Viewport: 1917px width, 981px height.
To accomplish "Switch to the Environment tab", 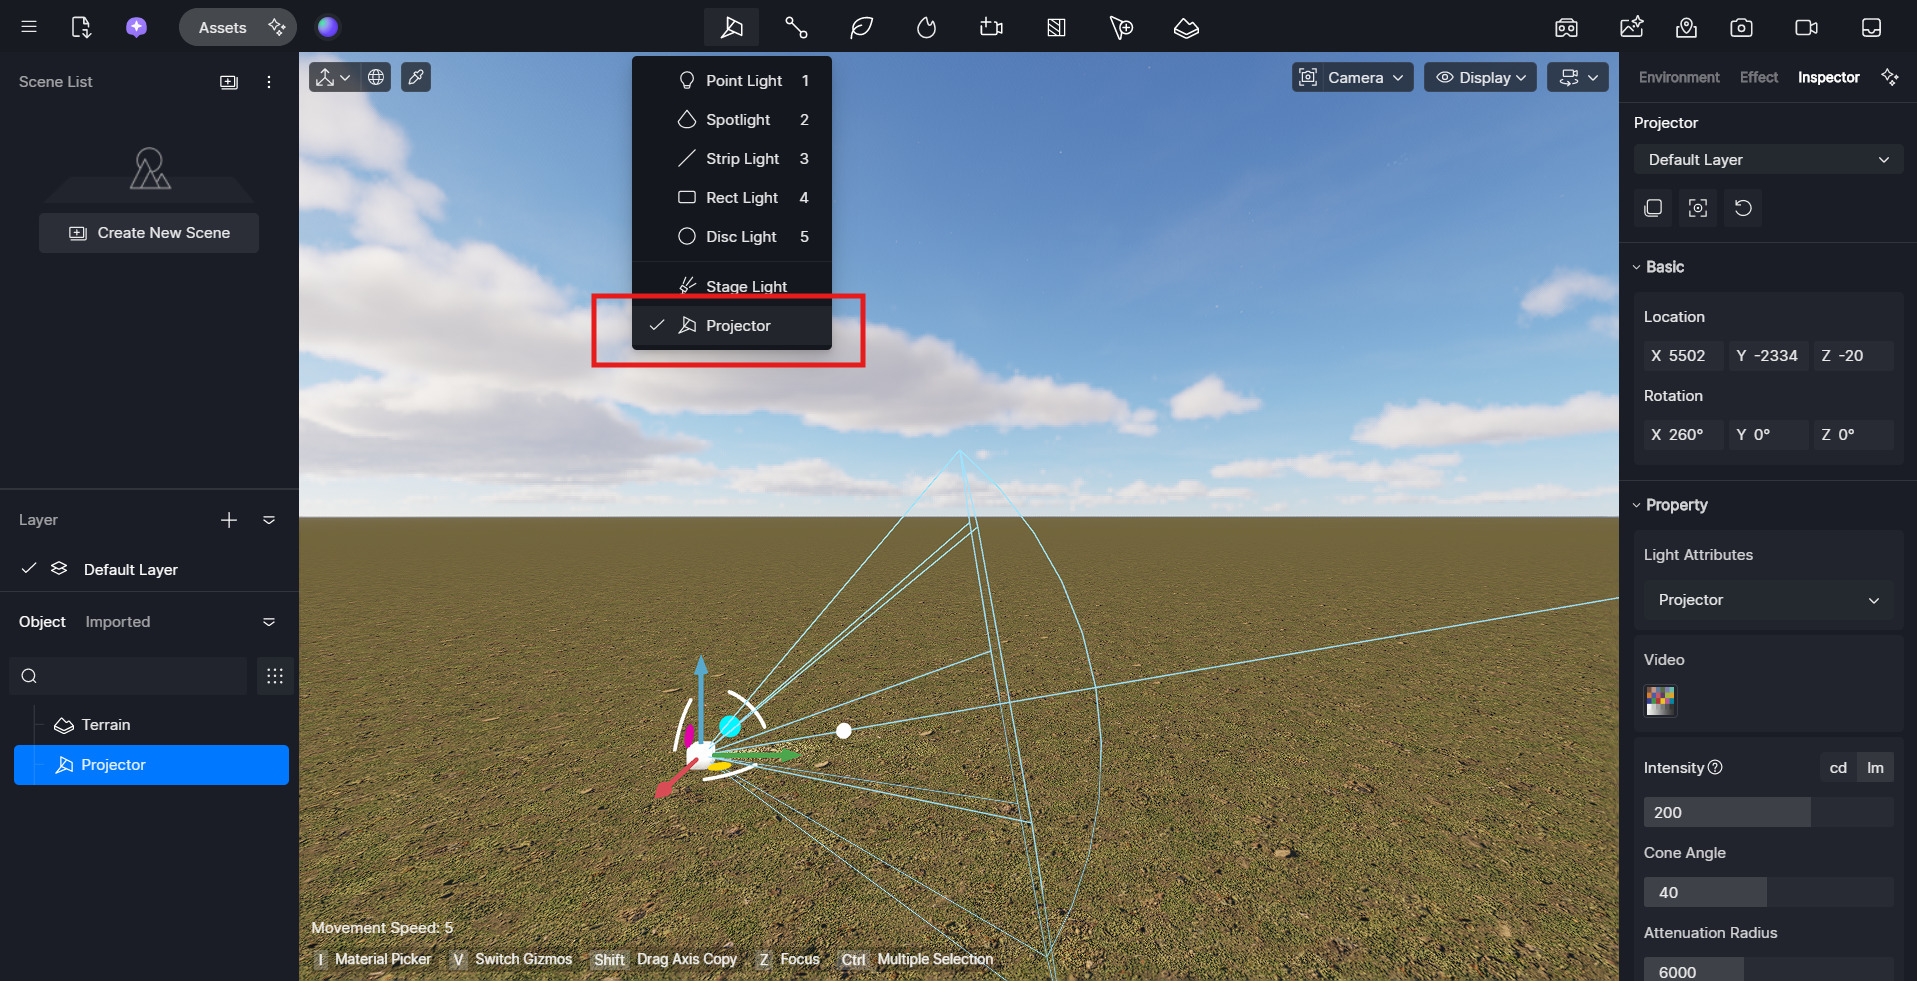I will point(1679,77).
